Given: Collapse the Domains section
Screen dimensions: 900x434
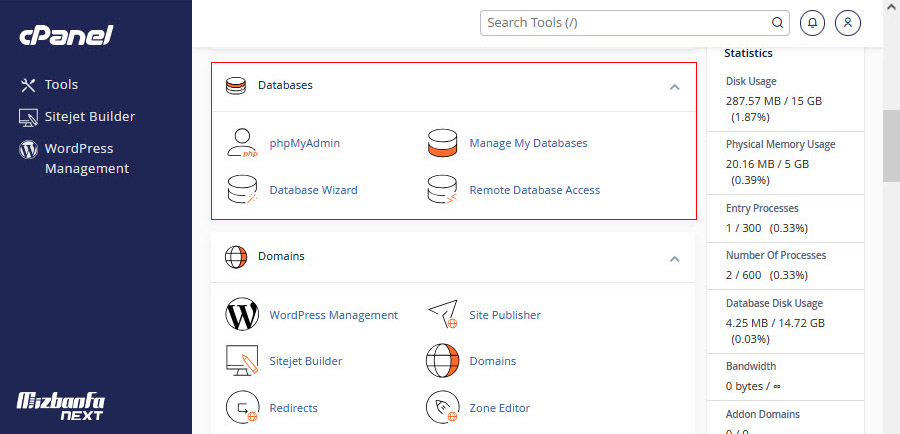Looking at the screenshot, I should tap(675, 258).
